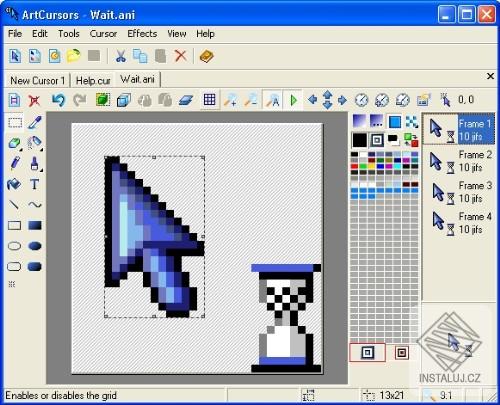The width and height of the screenshot is (500, 405).
Task: Click the red-outlined color box below the palette
Action: point(367,352)
